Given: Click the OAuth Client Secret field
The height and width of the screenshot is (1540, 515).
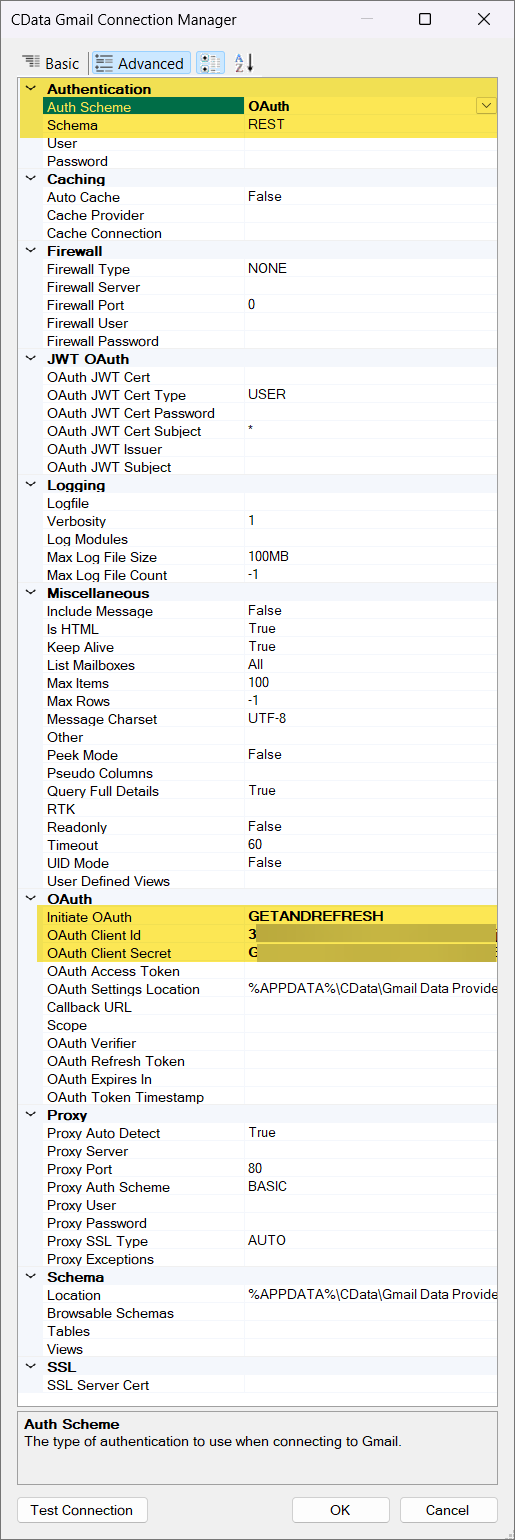Looking at the screenshot, I should [x=370, y=953].
